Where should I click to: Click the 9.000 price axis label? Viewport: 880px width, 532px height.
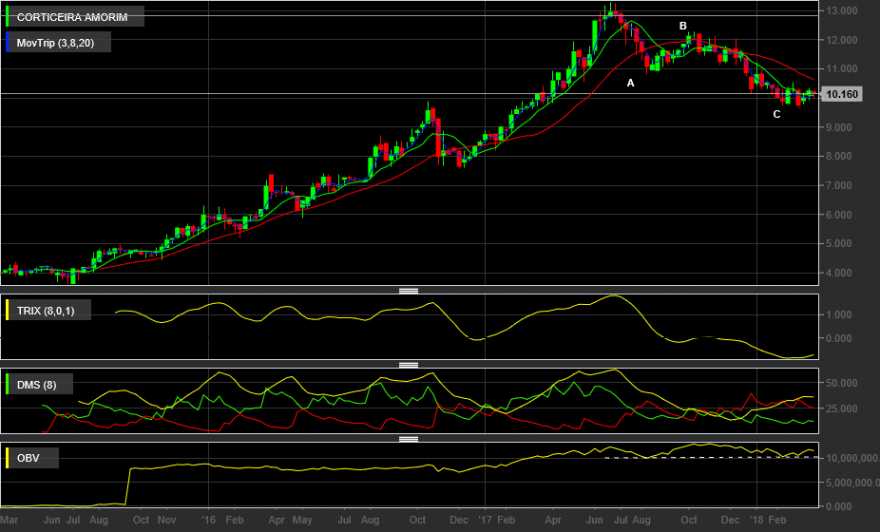[838, 127]
